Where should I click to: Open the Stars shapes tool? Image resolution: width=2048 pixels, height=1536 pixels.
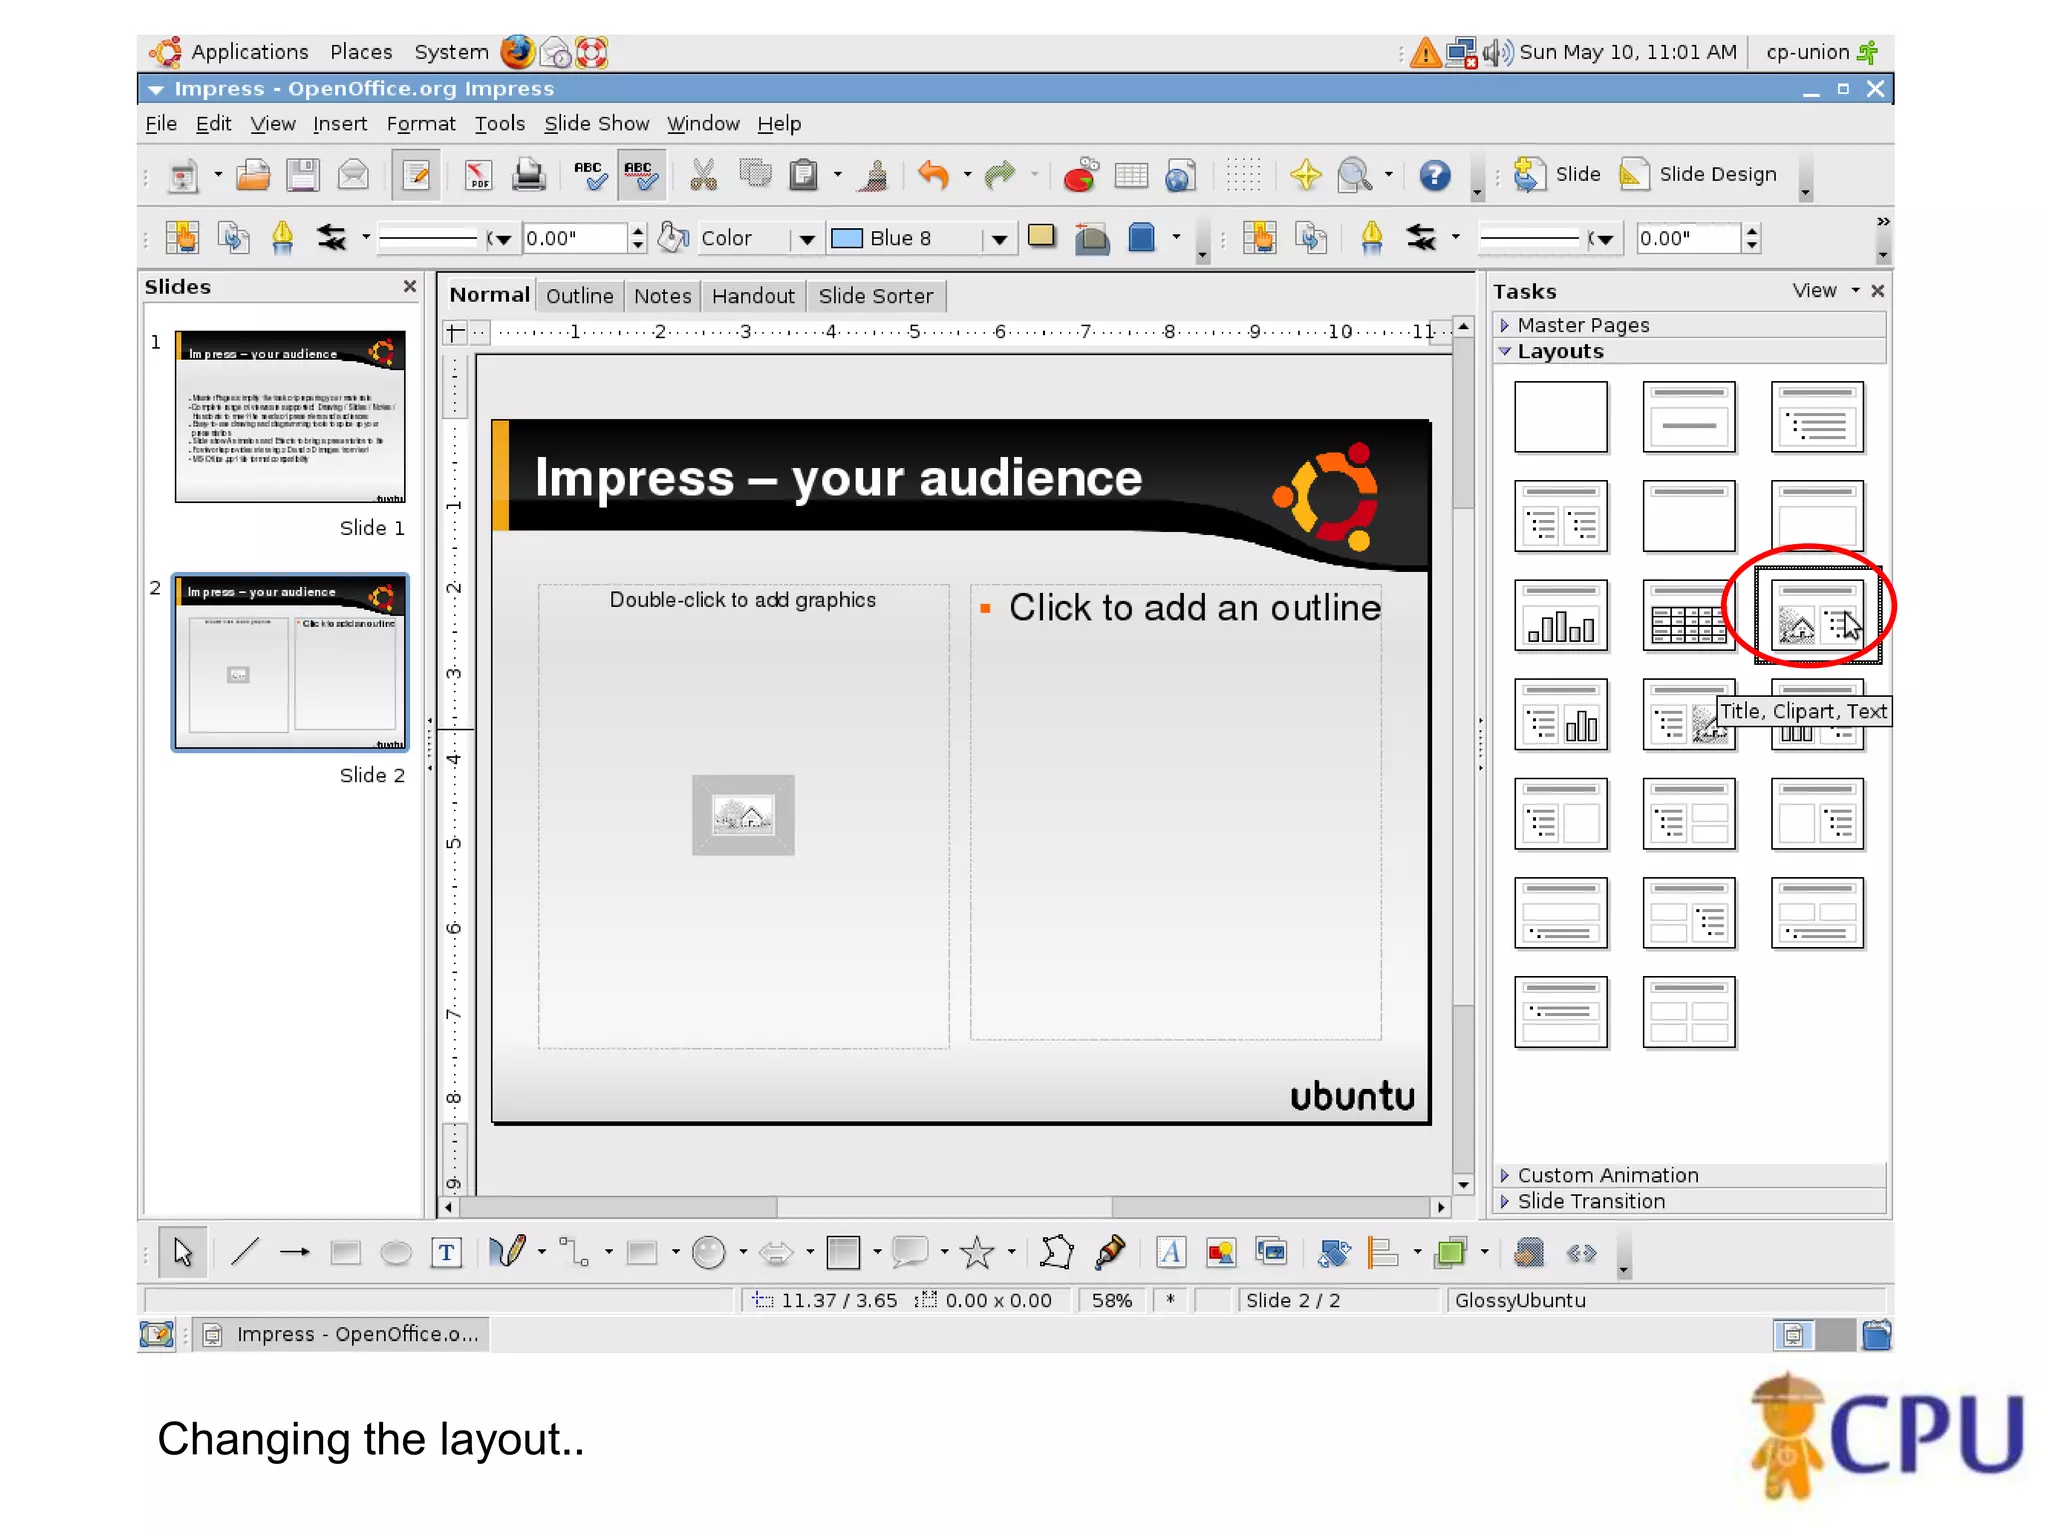point(977,1252)
